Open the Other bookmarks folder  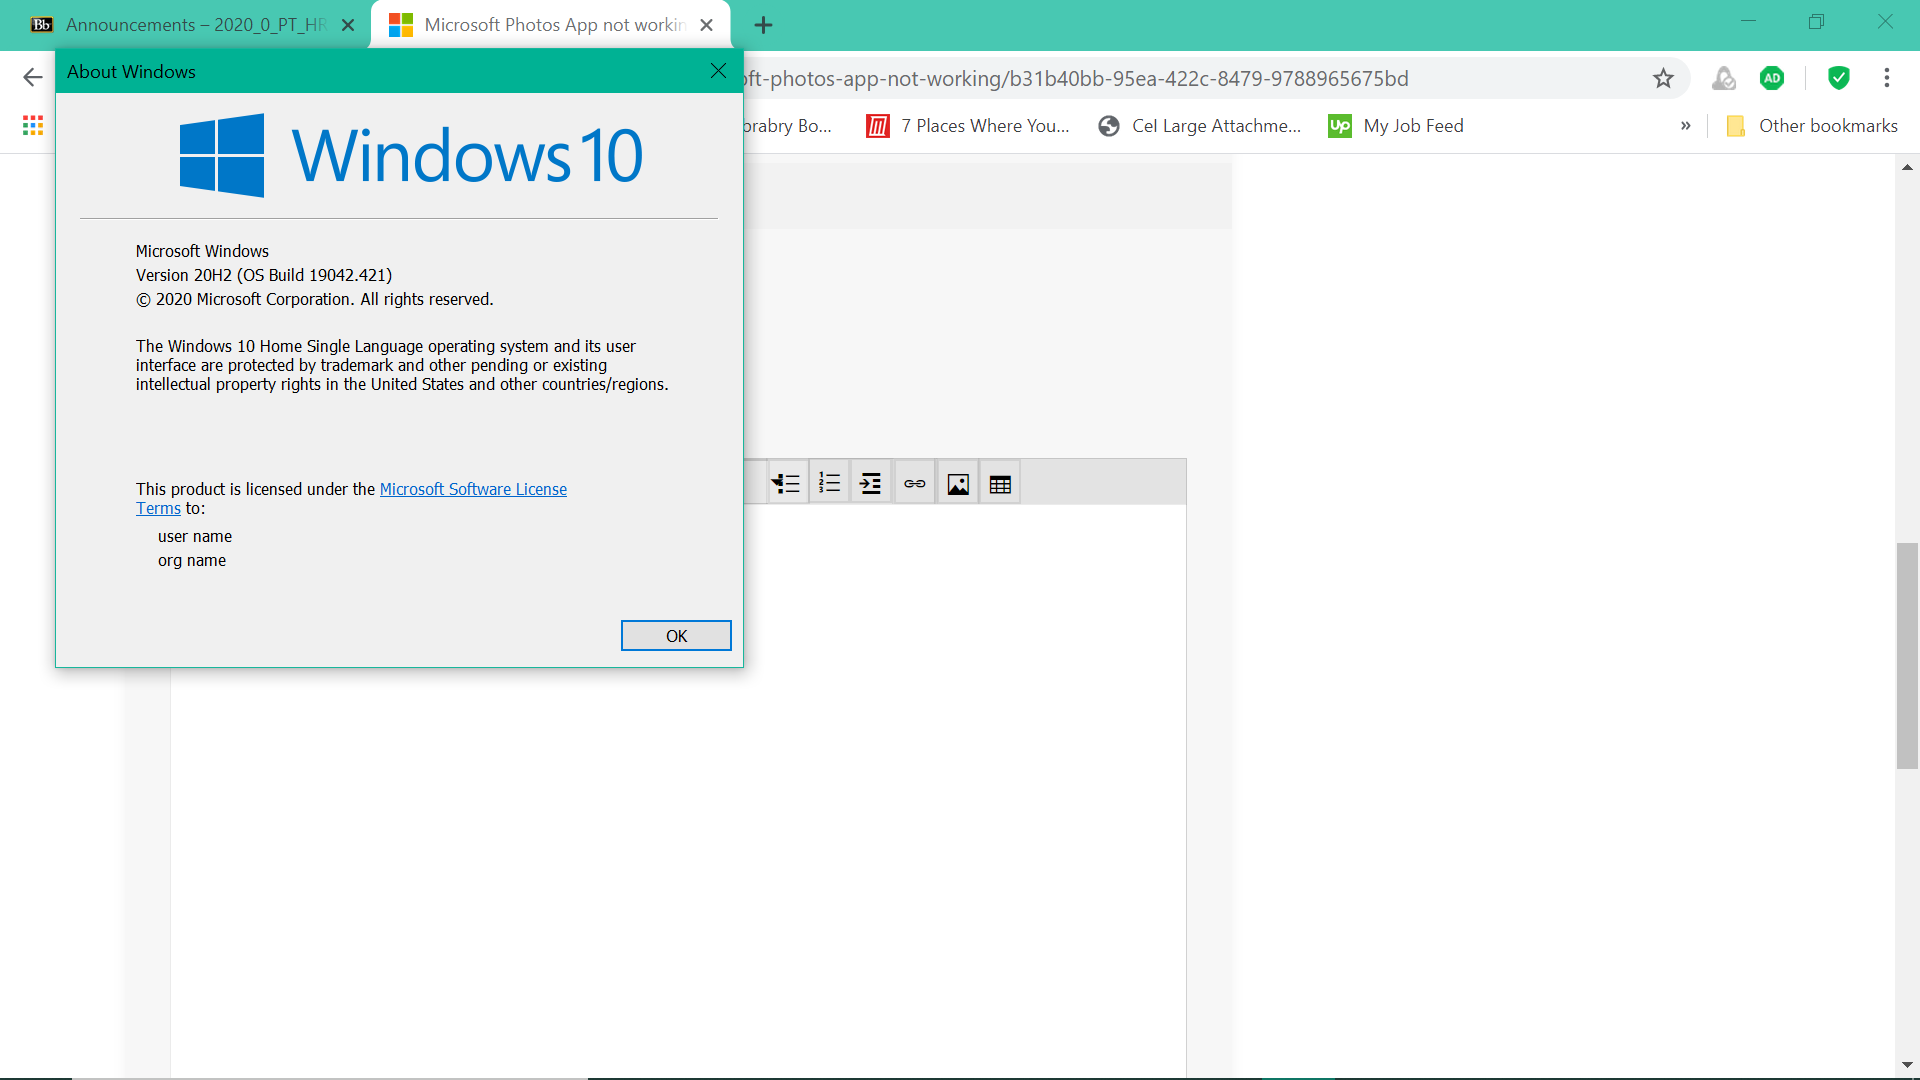pos(1812,126)
